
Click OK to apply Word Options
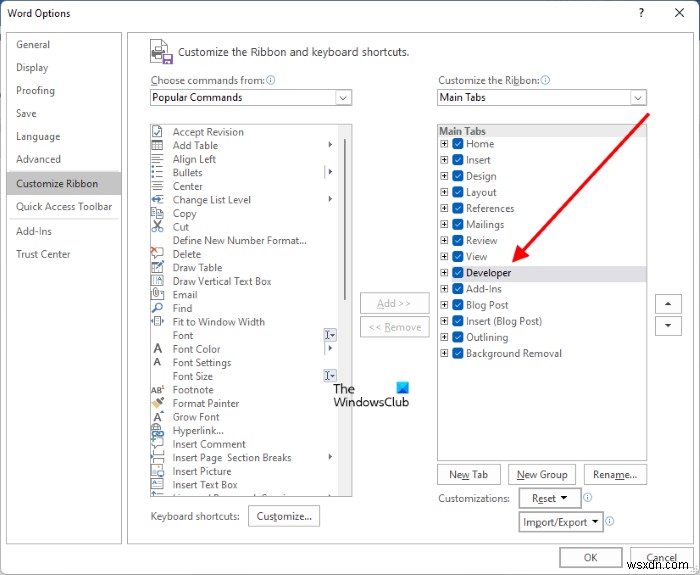tap(590, 557)
